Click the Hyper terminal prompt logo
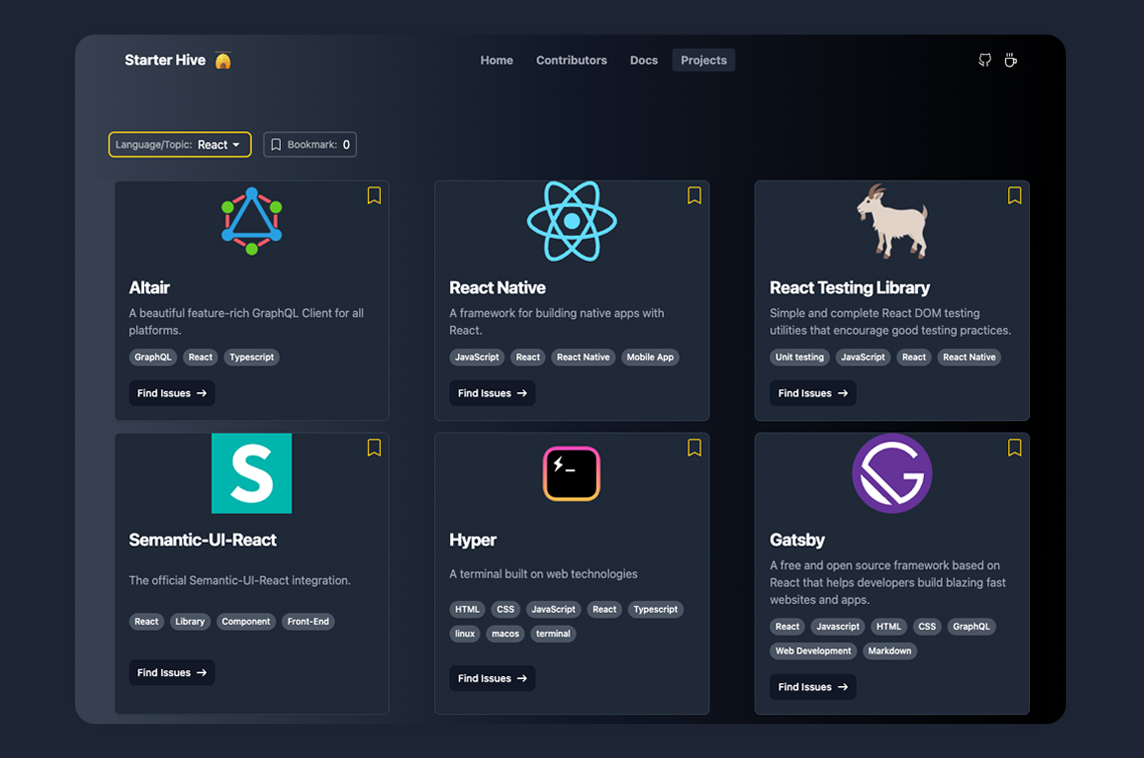The image size is (1144, 758). tap(571, 473)
